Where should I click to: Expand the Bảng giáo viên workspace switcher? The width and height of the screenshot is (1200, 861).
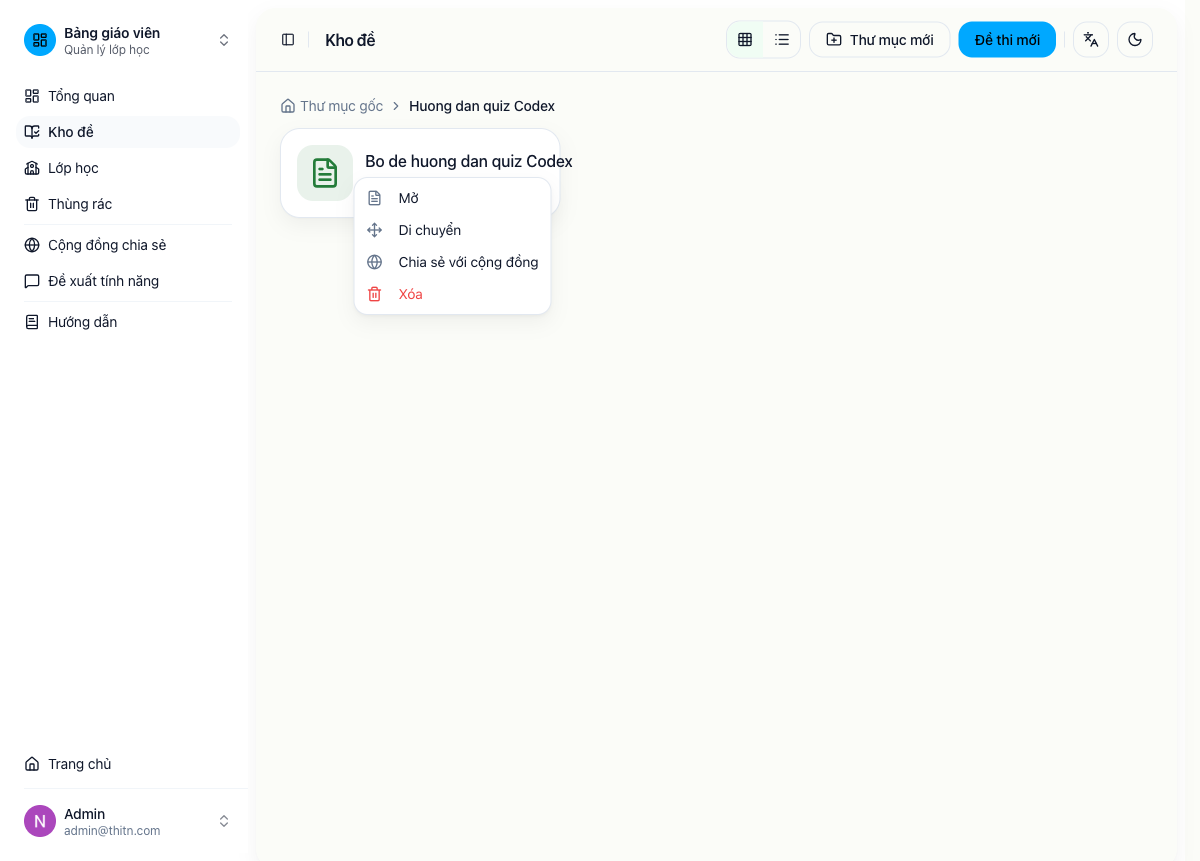224,40
